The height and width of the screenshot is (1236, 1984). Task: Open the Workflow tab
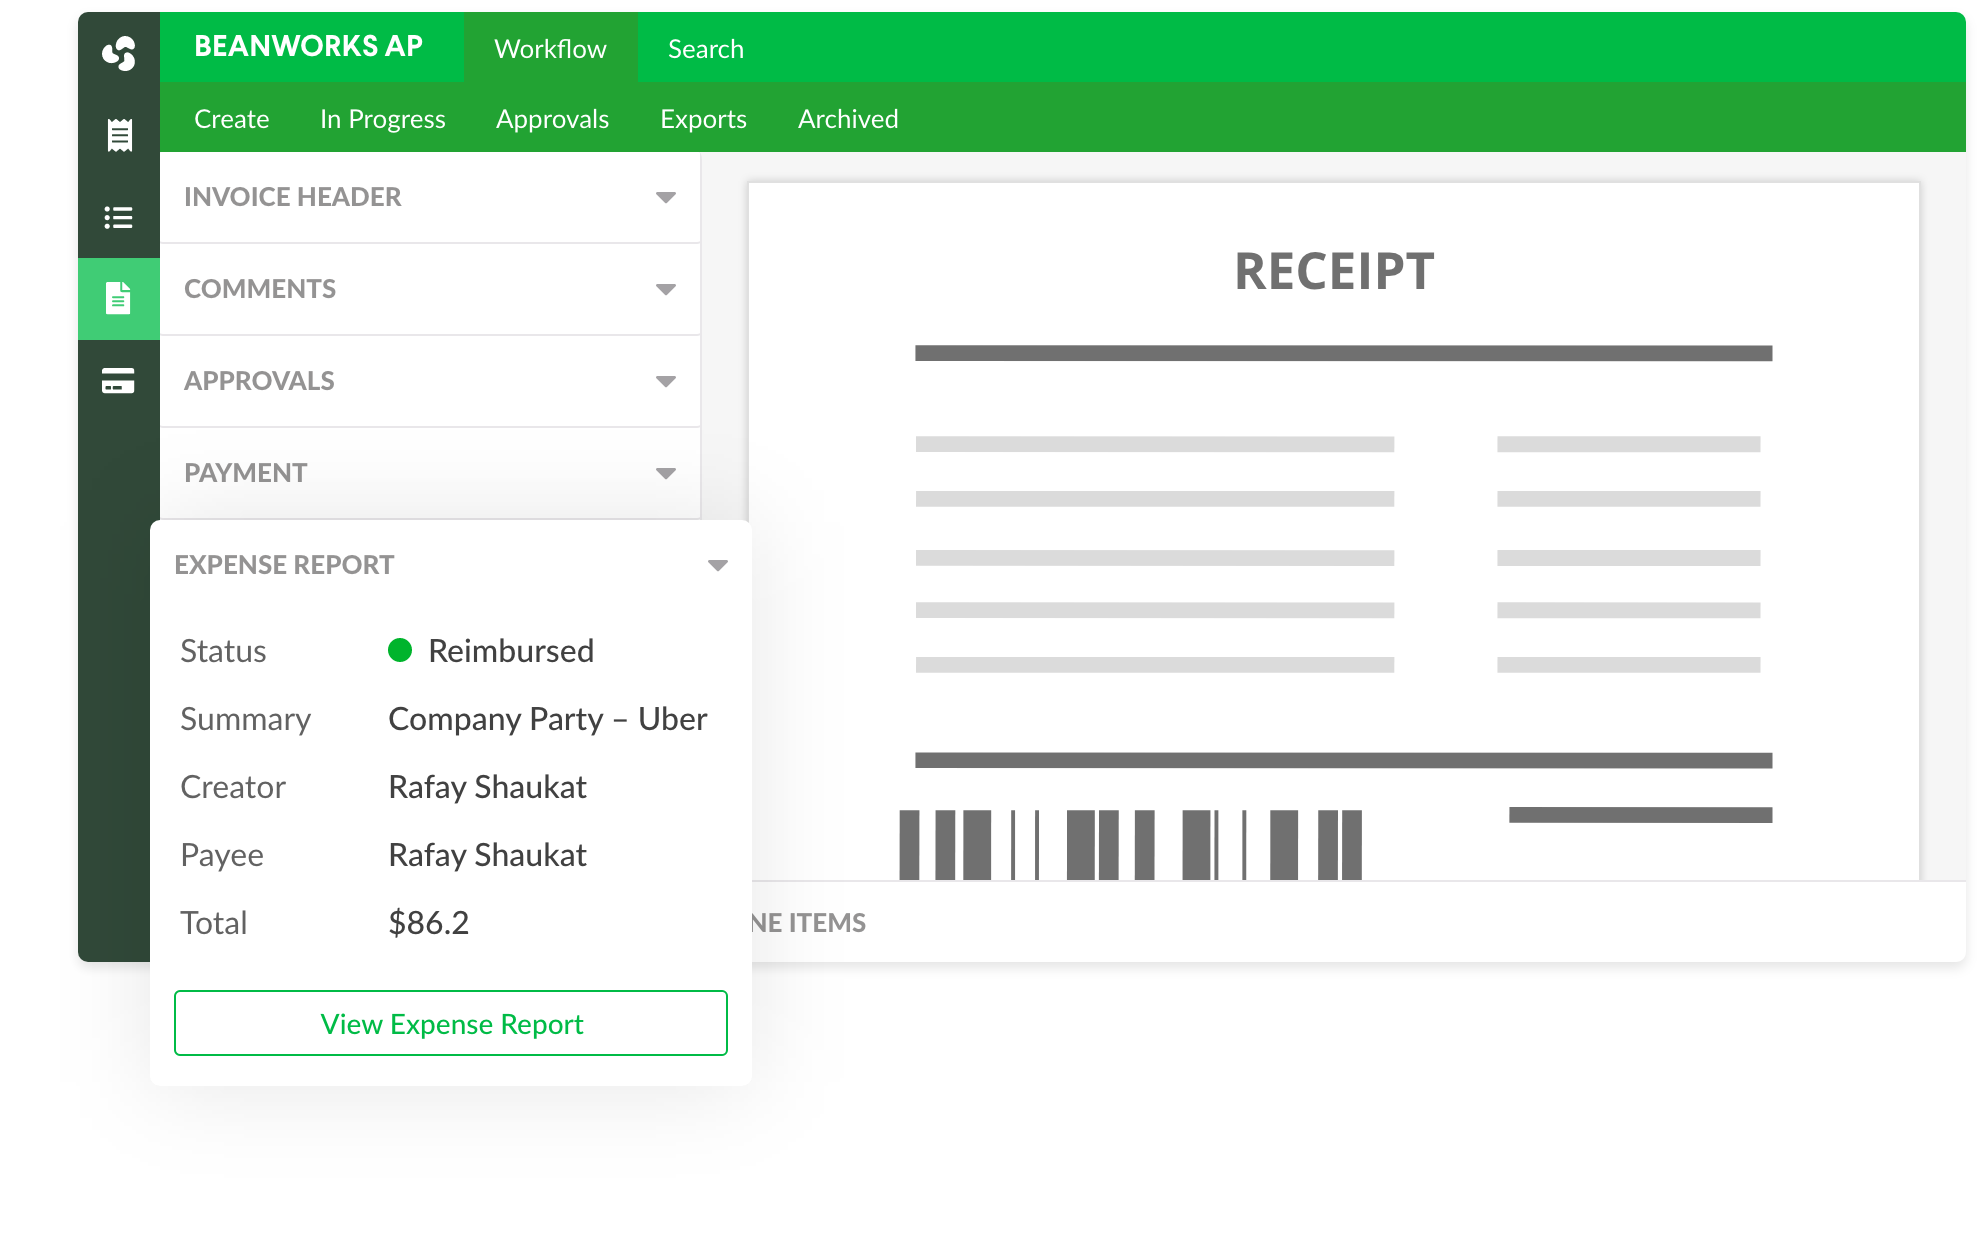click(x=550, y=48)
